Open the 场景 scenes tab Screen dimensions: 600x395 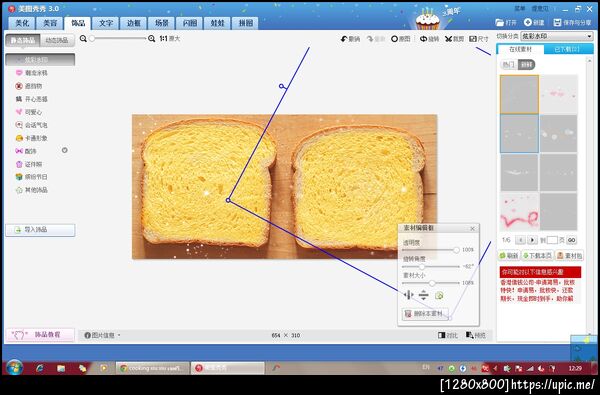coord(161,23)
